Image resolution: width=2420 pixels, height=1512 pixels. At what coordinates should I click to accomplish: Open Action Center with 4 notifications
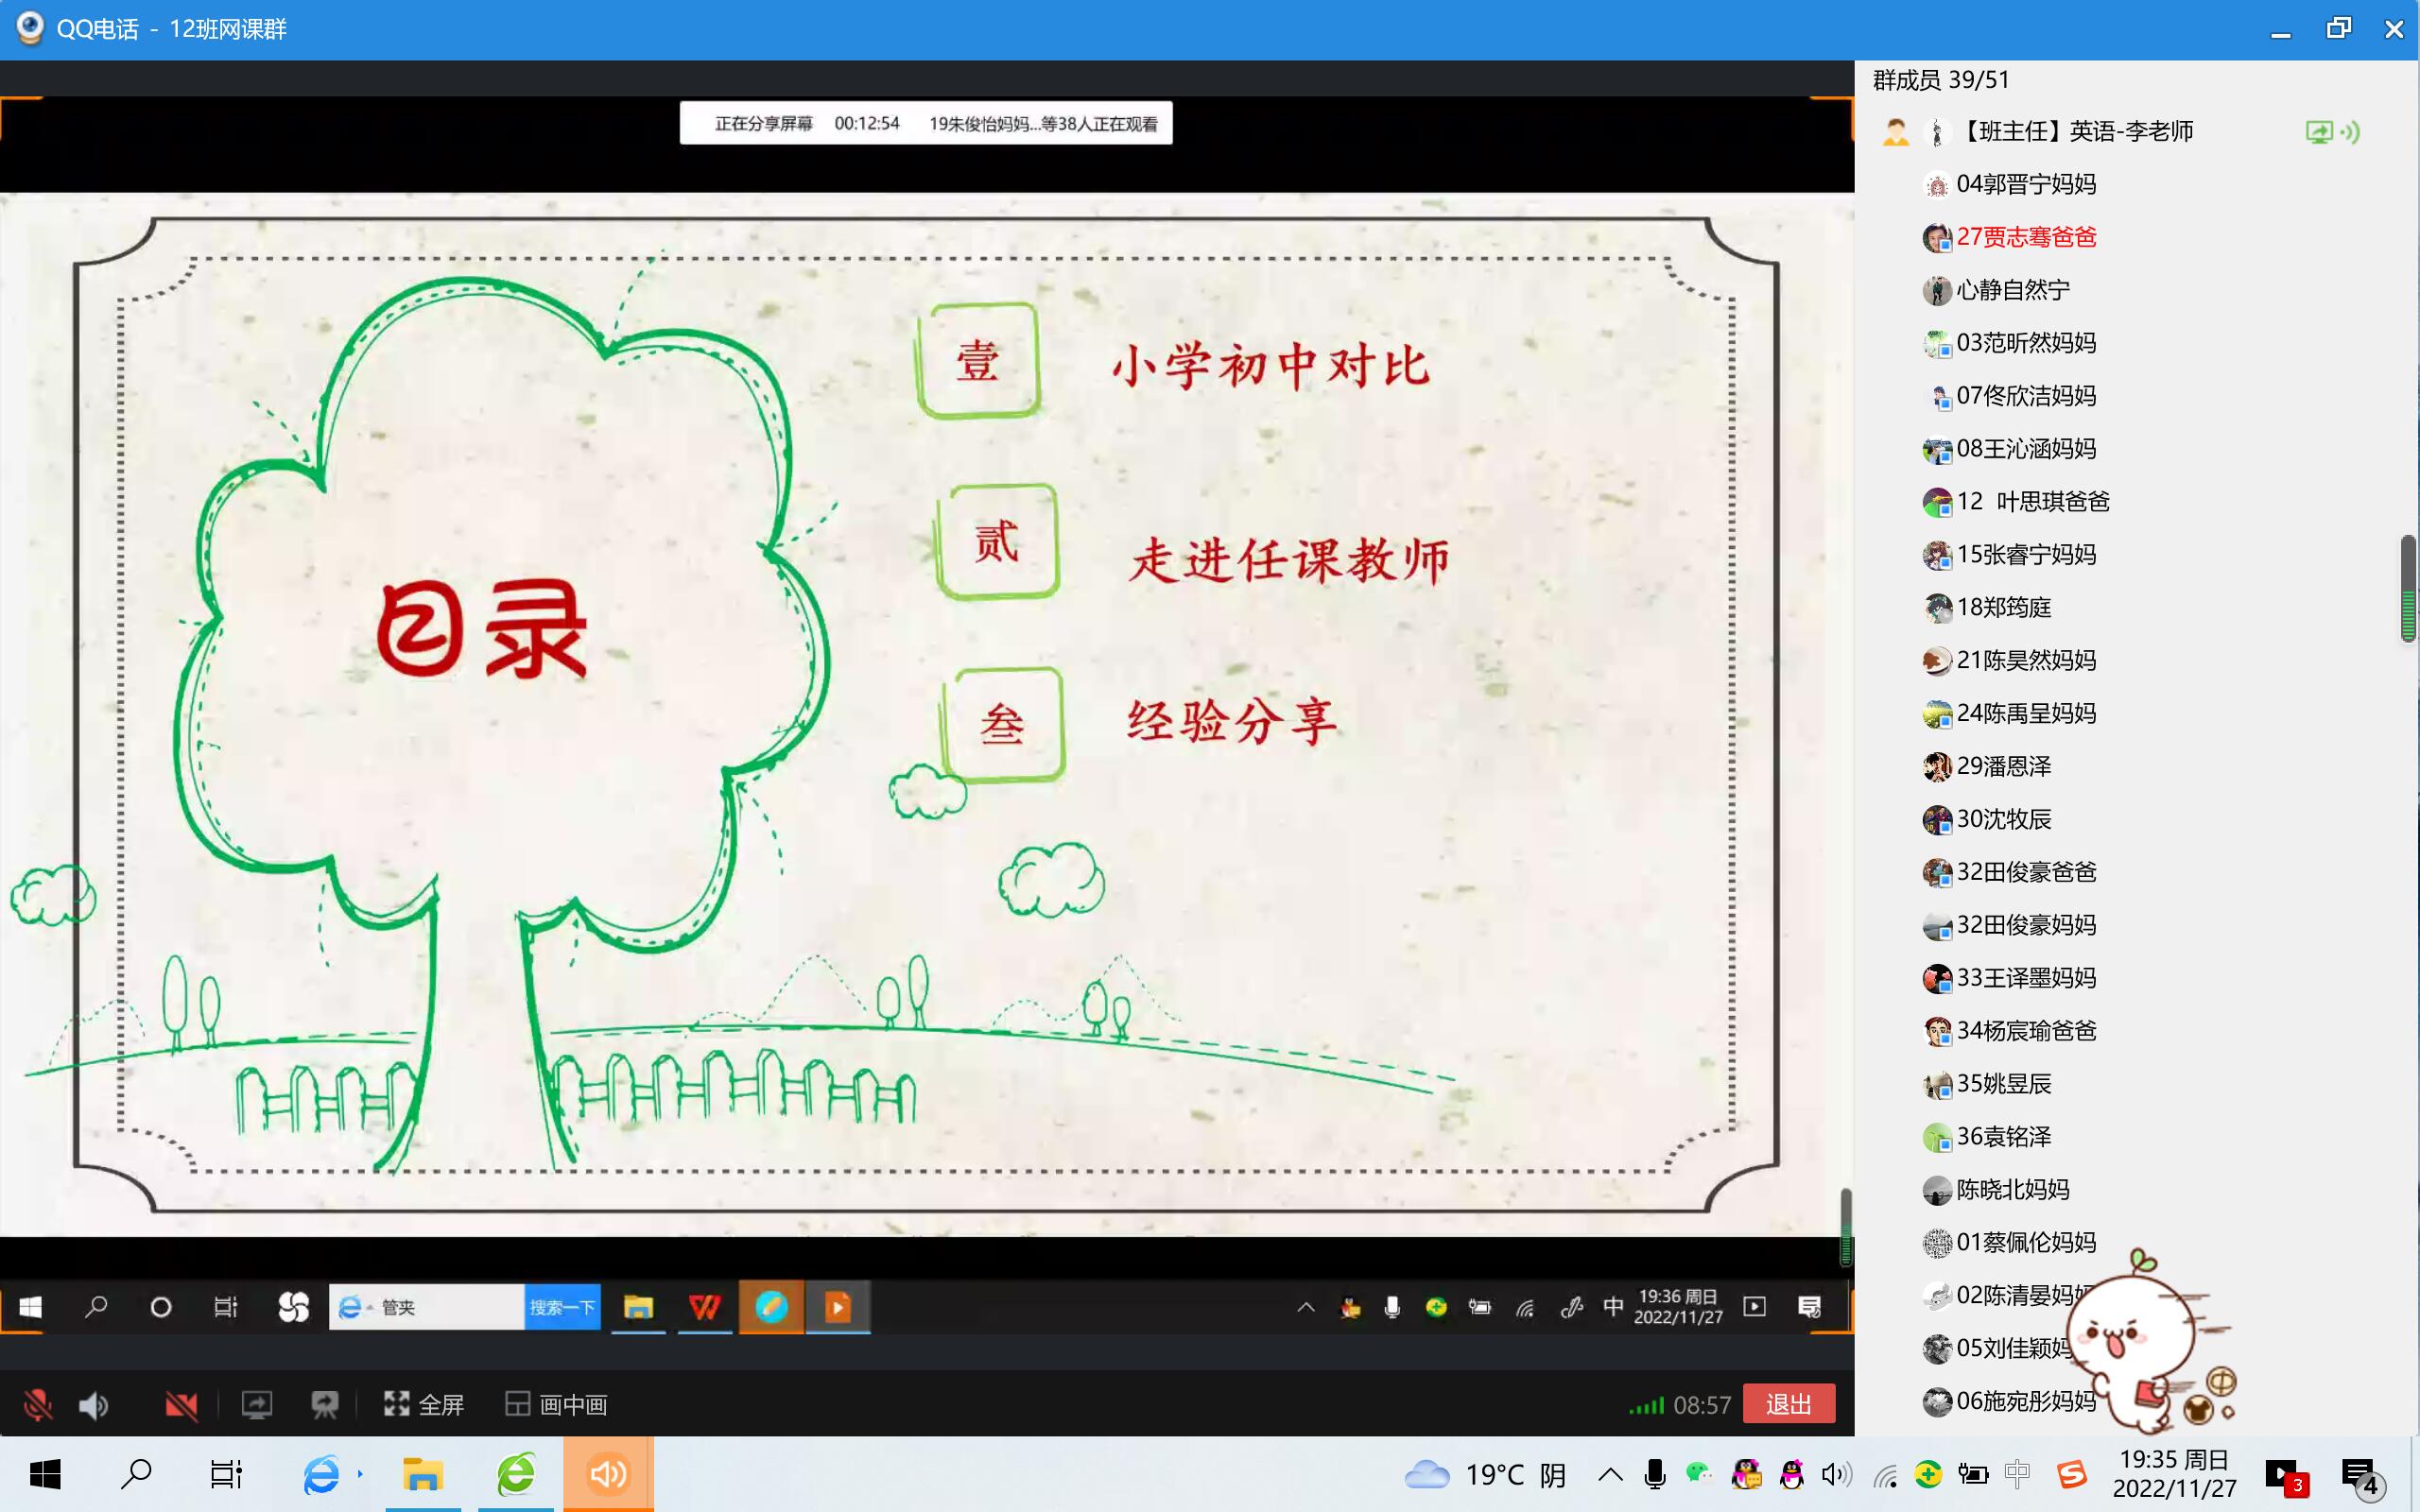[x=2363, y=1478]
